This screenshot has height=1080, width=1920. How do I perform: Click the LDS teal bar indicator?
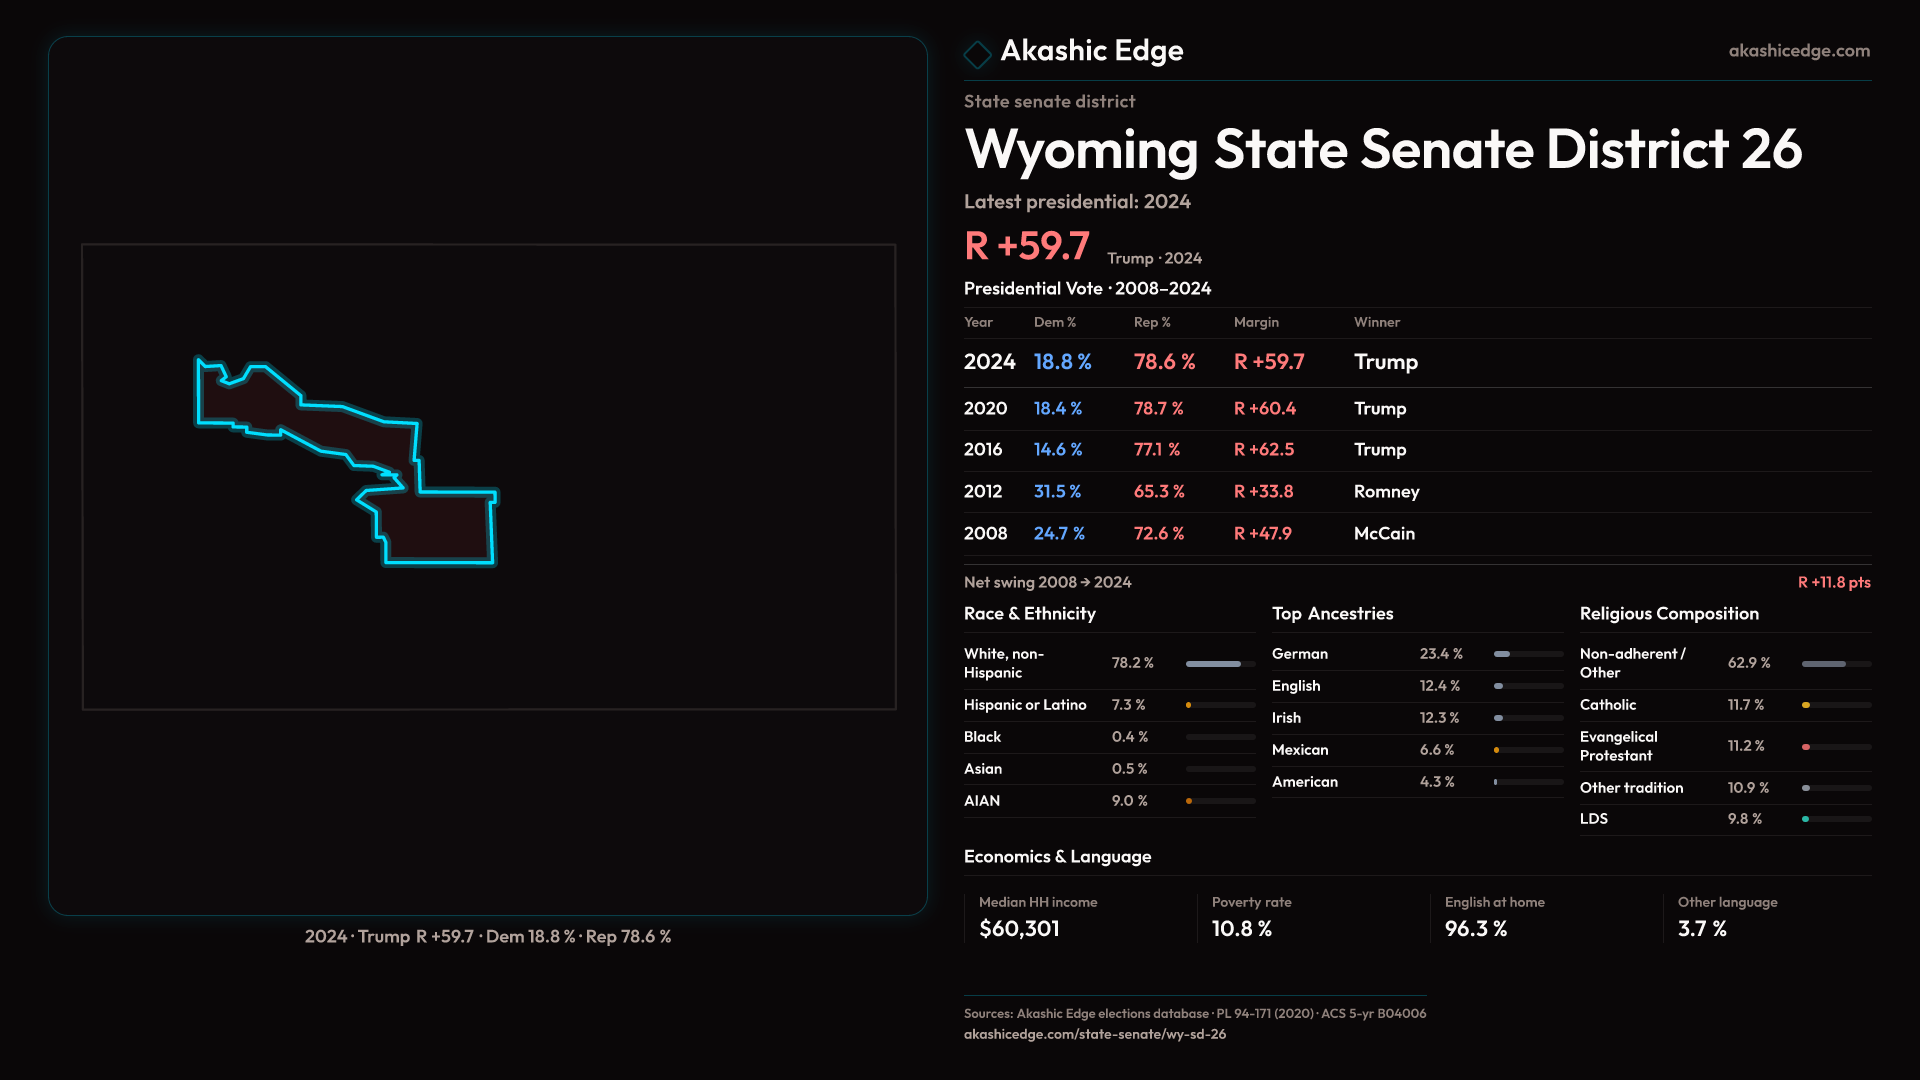pos(1806,819)
